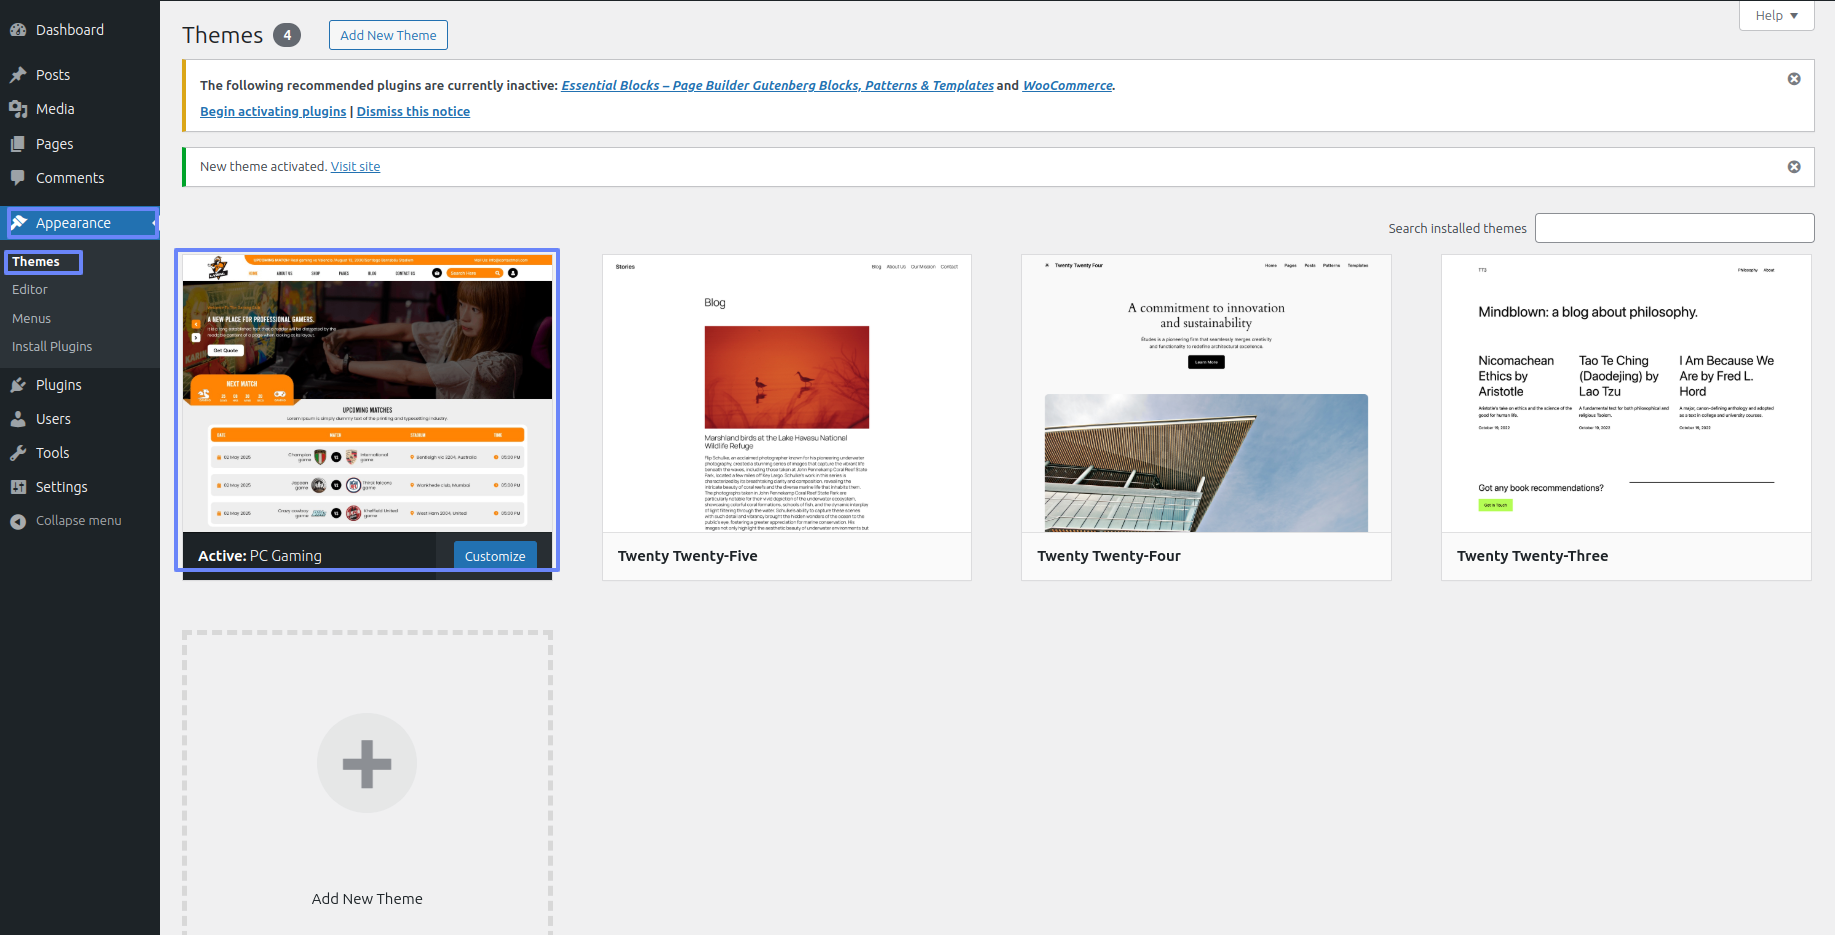Click Begin activating plugins link

[x=273, y=112]
